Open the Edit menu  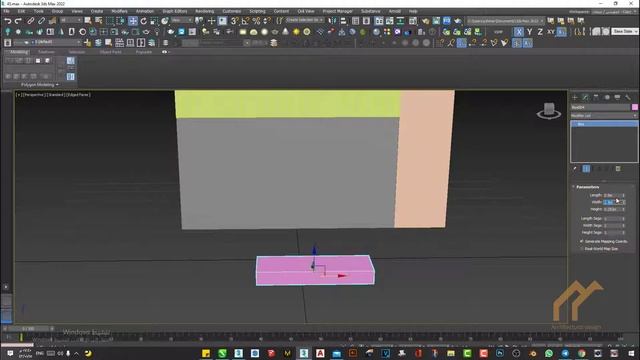[21, 11]
